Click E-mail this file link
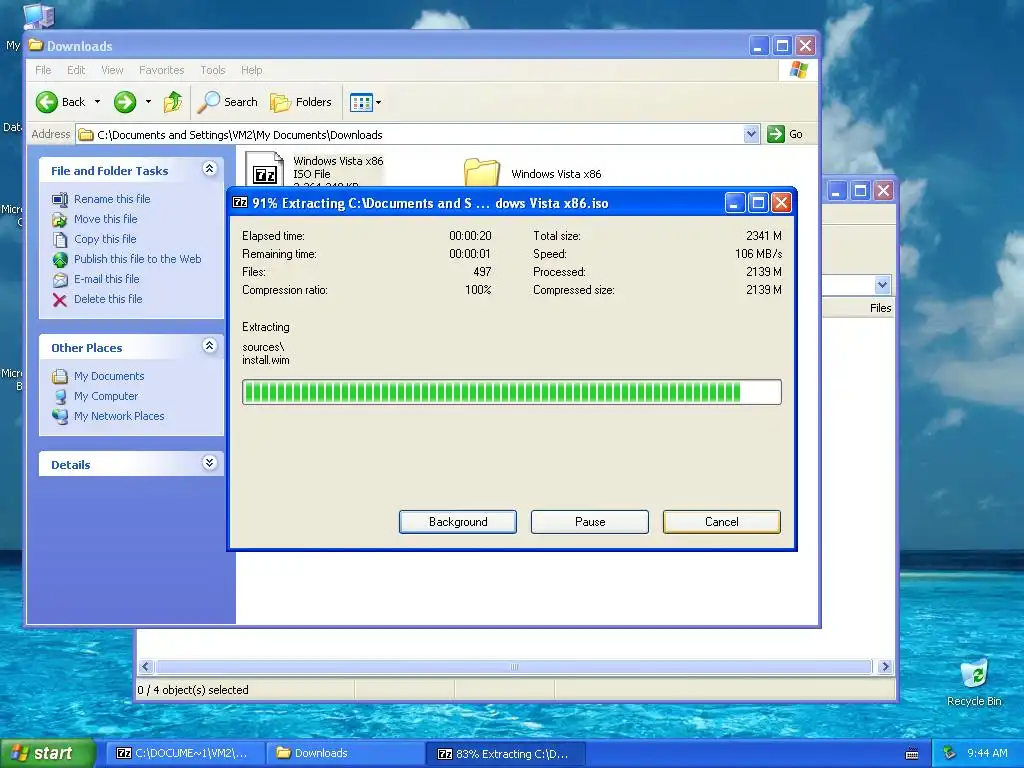1024x768 pixels. [x=106, y=279]
